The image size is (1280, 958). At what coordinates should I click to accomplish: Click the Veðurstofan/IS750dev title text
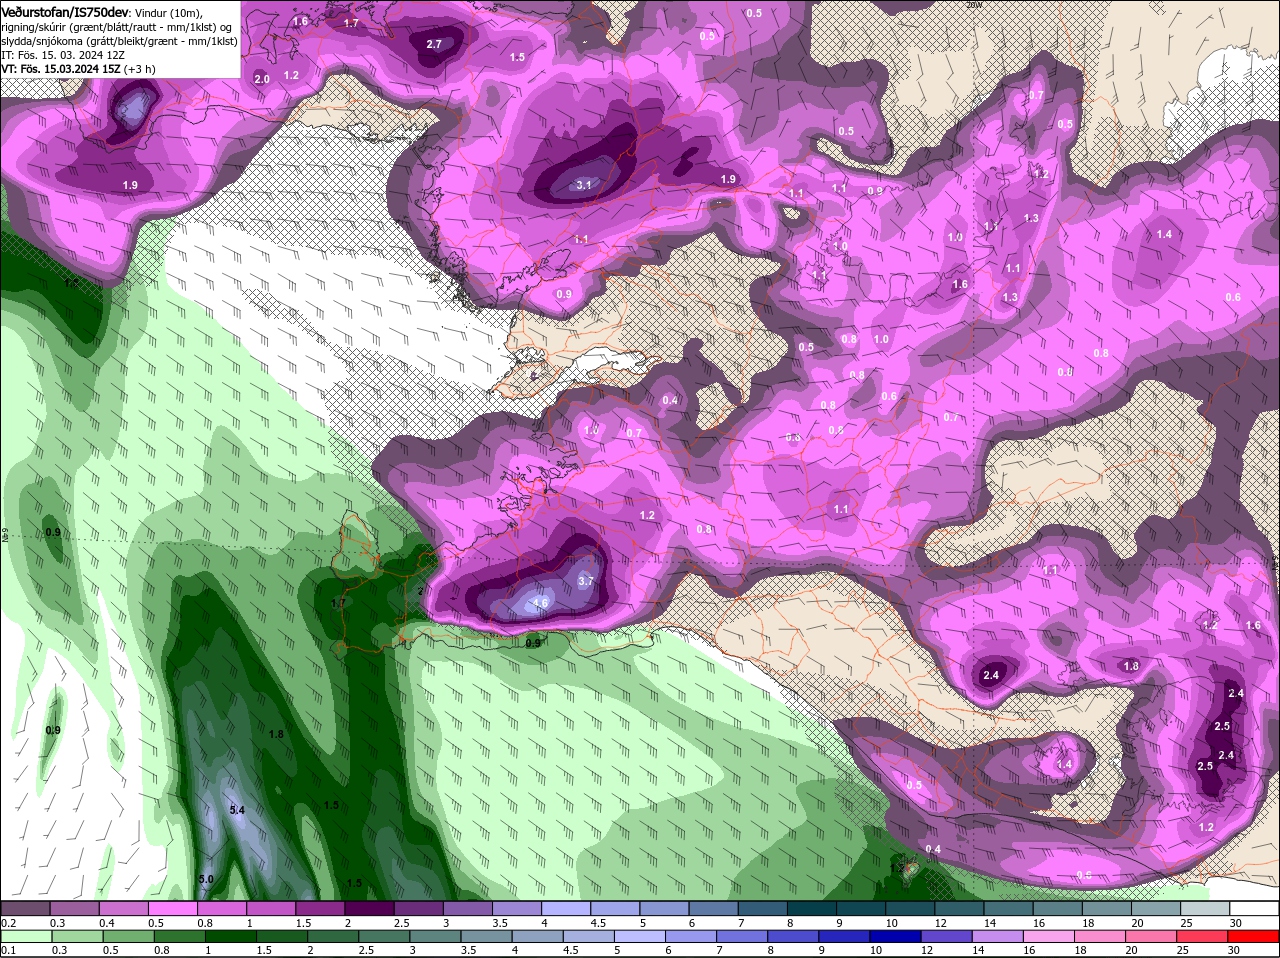click(65, 12)
